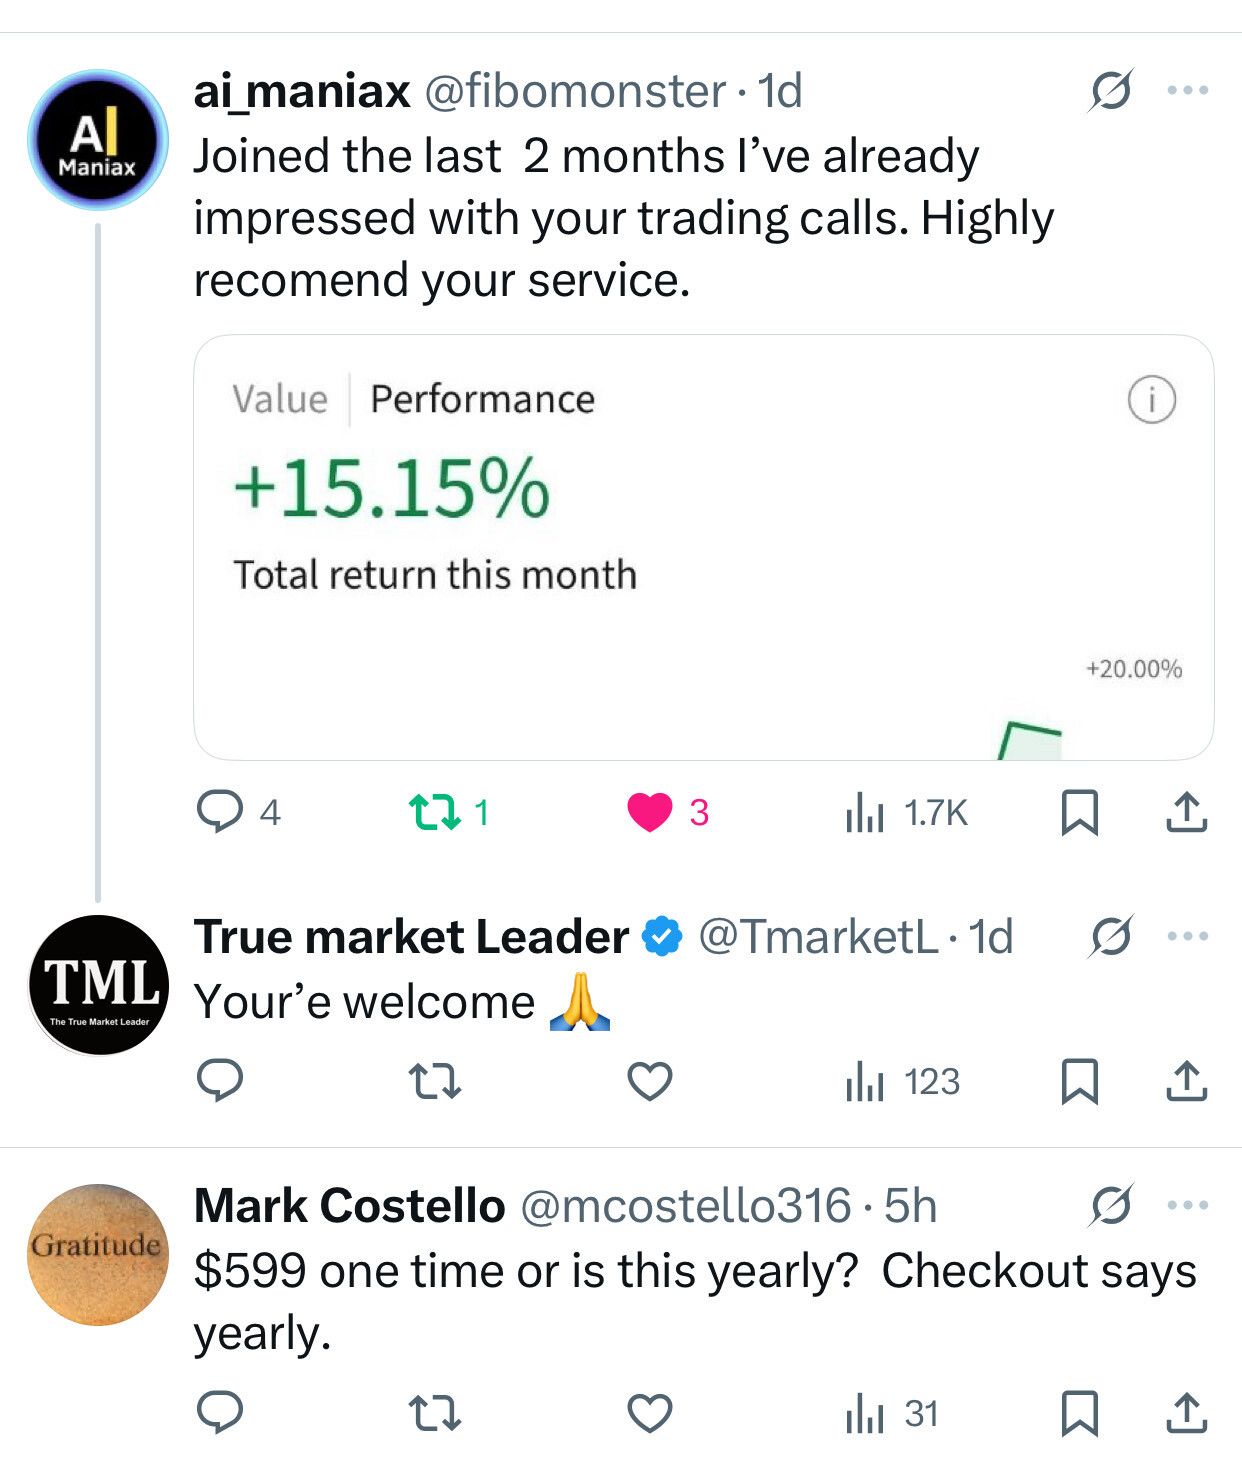
Task: Select Performance tab in embedded image
Action: coord(483,399)
